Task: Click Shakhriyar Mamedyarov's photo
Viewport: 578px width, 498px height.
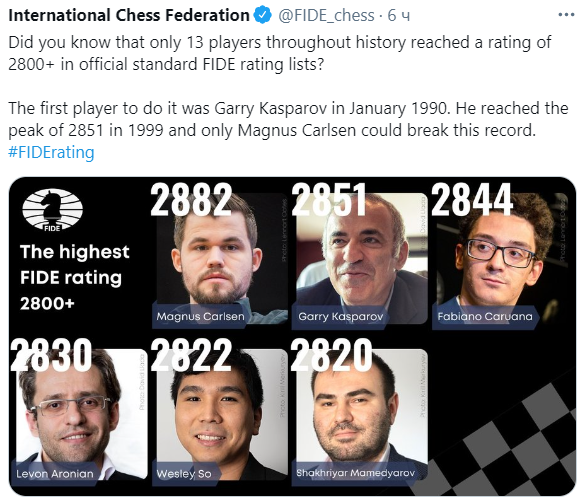Action: click(362, 414)
